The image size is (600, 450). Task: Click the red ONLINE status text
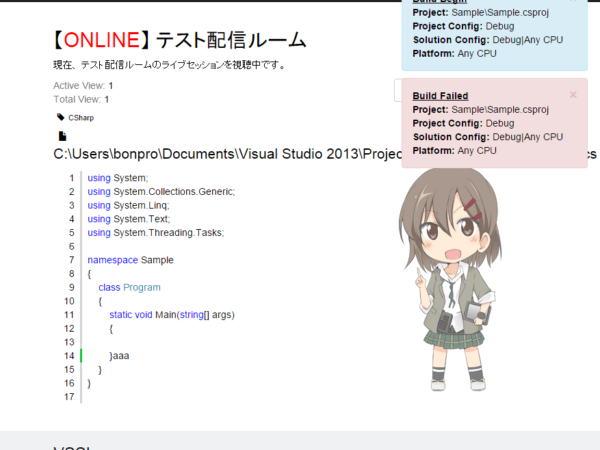101,40
